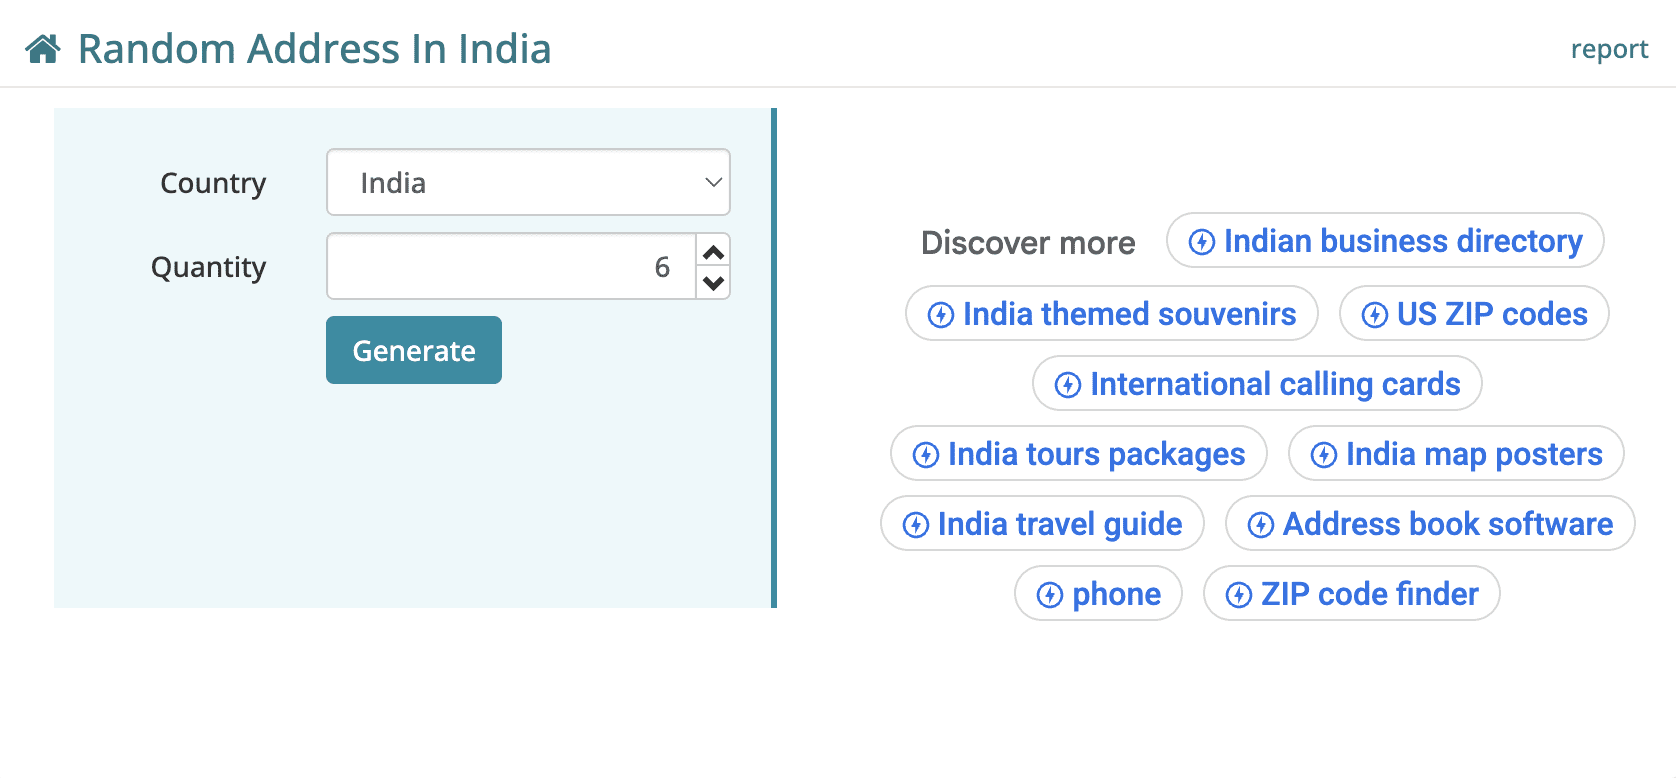Open the Country dropdown showing India

pyautogui.click(x=528, y=182)
